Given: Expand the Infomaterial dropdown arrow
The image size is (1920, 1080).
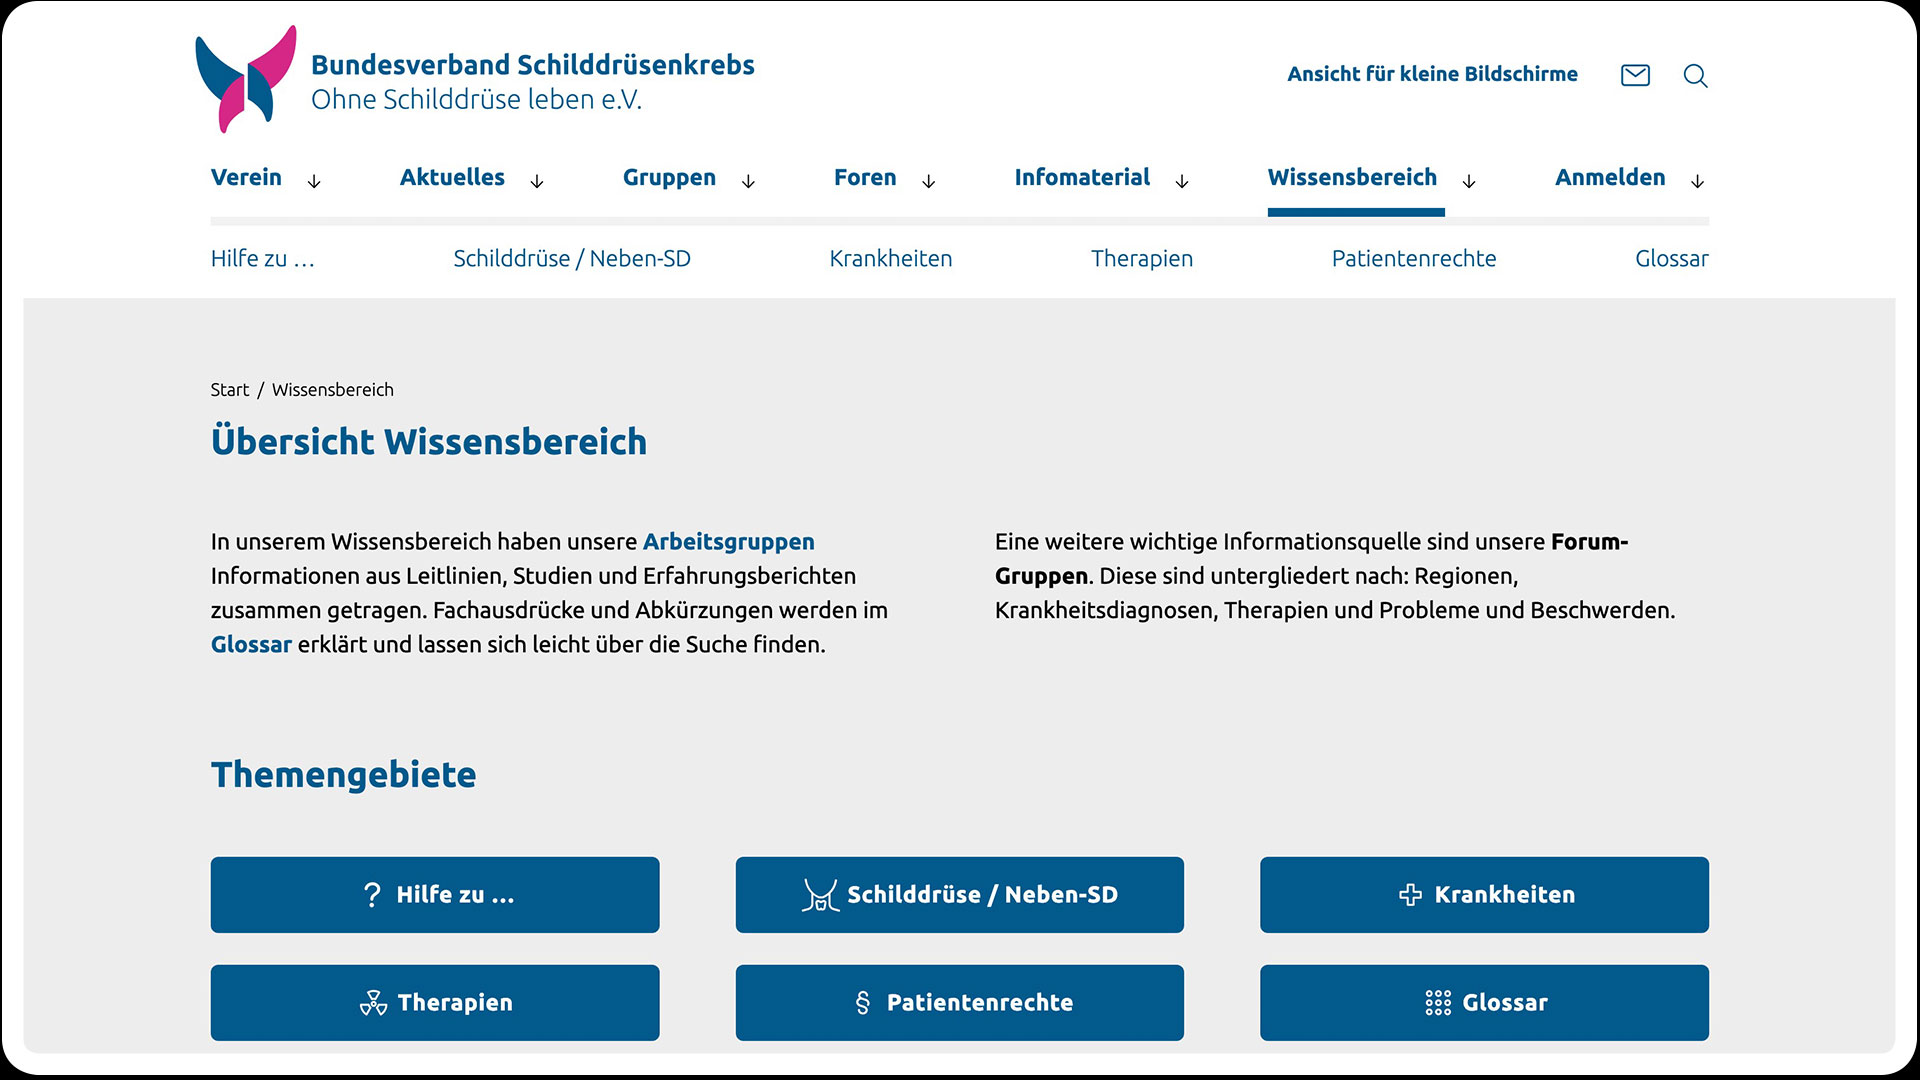Looking at the screenshot, I should click(1182, 181).
